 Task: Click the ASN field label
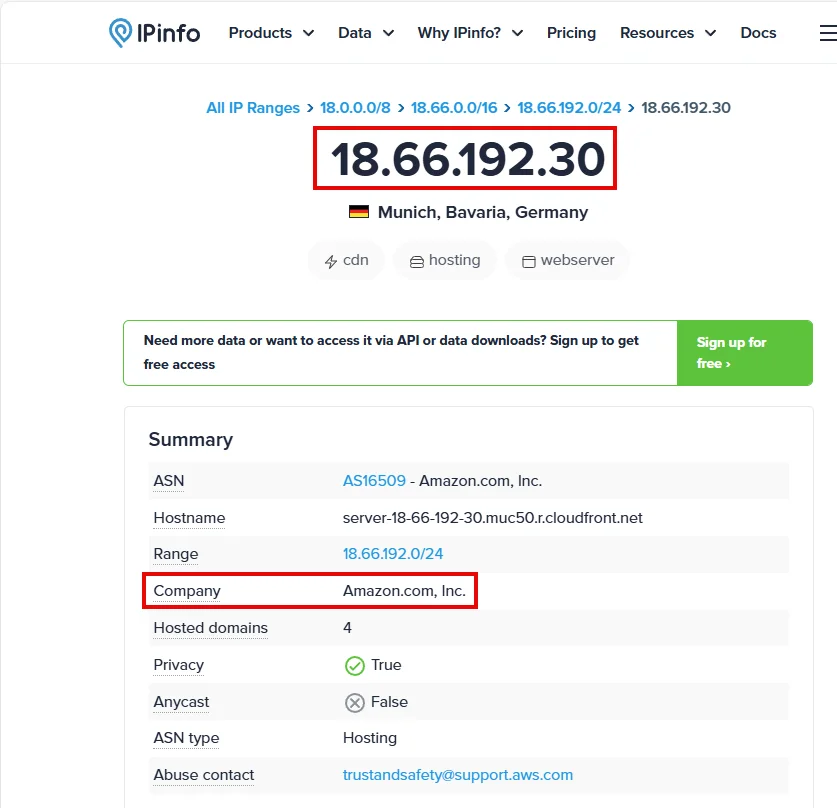point(169,481)
